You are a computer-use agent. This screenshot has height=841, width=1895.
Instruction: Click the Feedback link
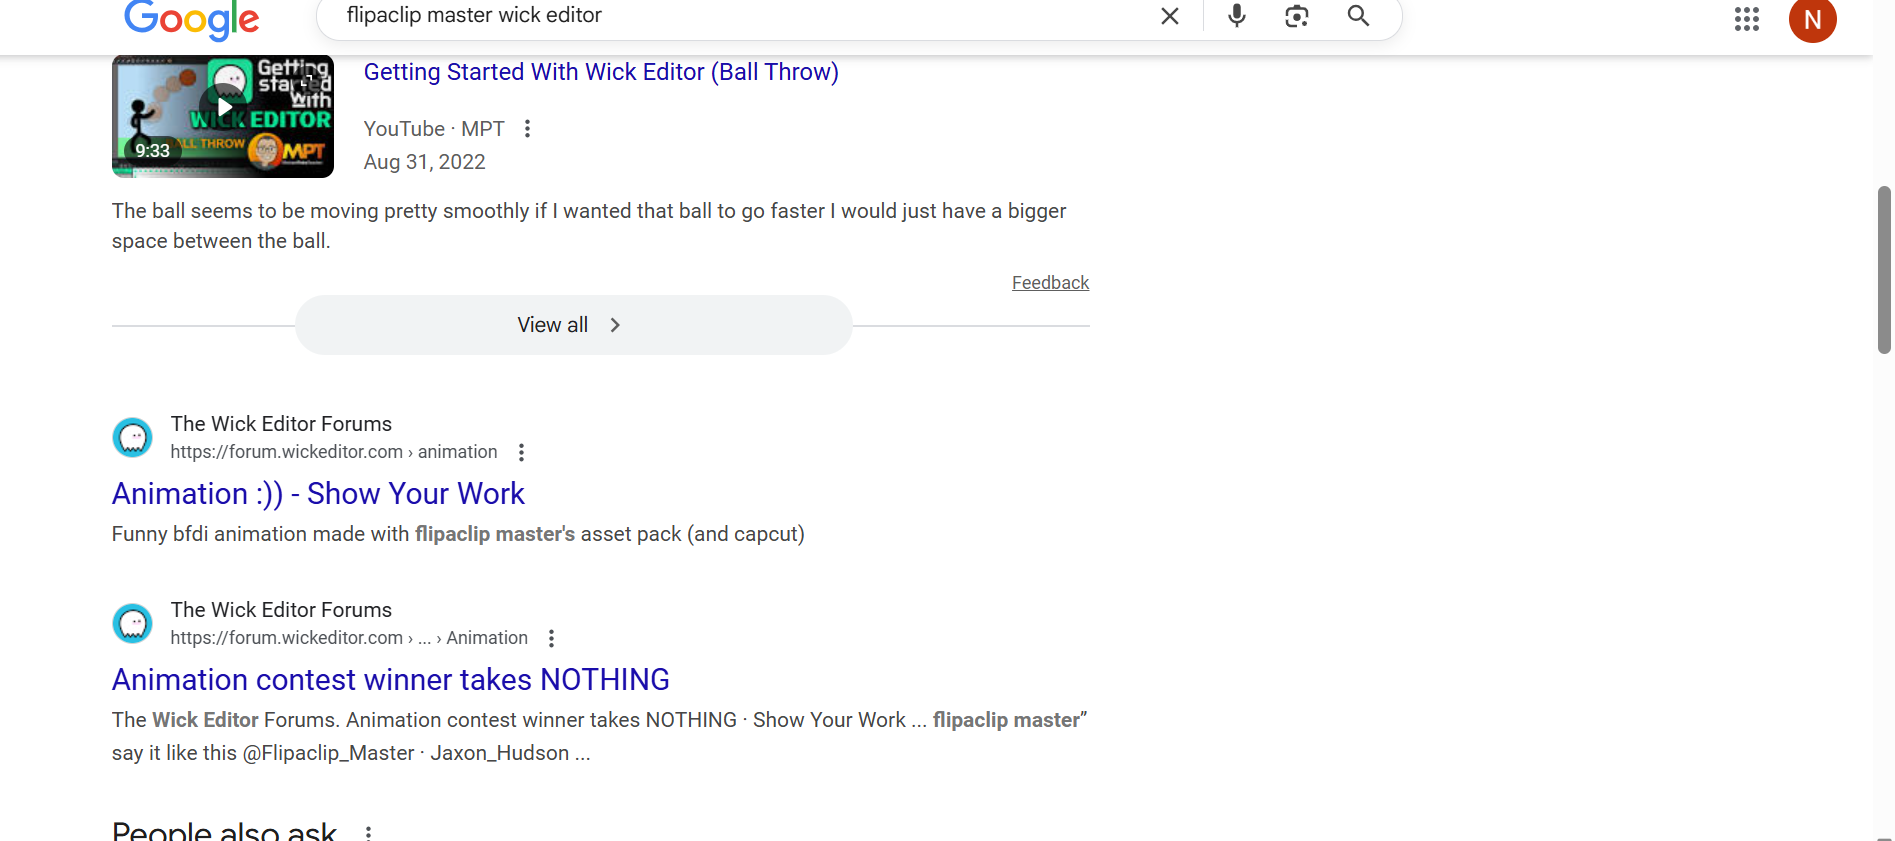pyautogui.click(x=1050, y=283)
